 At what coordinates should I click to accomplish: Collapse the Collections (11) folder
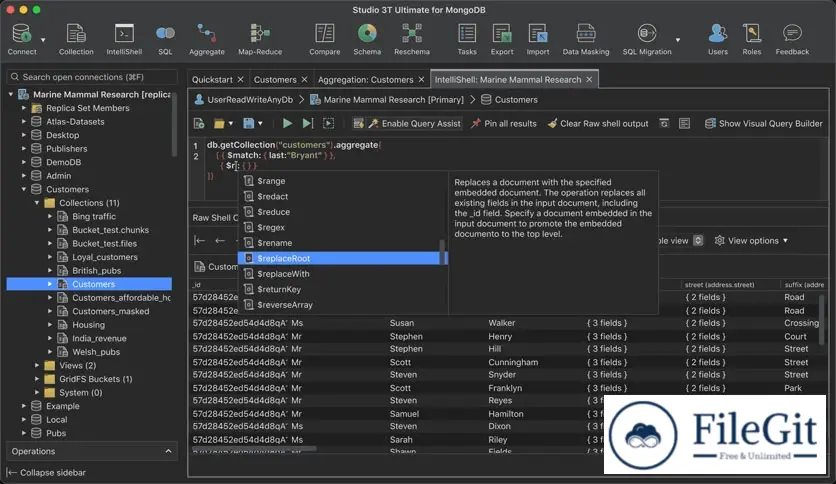click(x=37, y=203)
